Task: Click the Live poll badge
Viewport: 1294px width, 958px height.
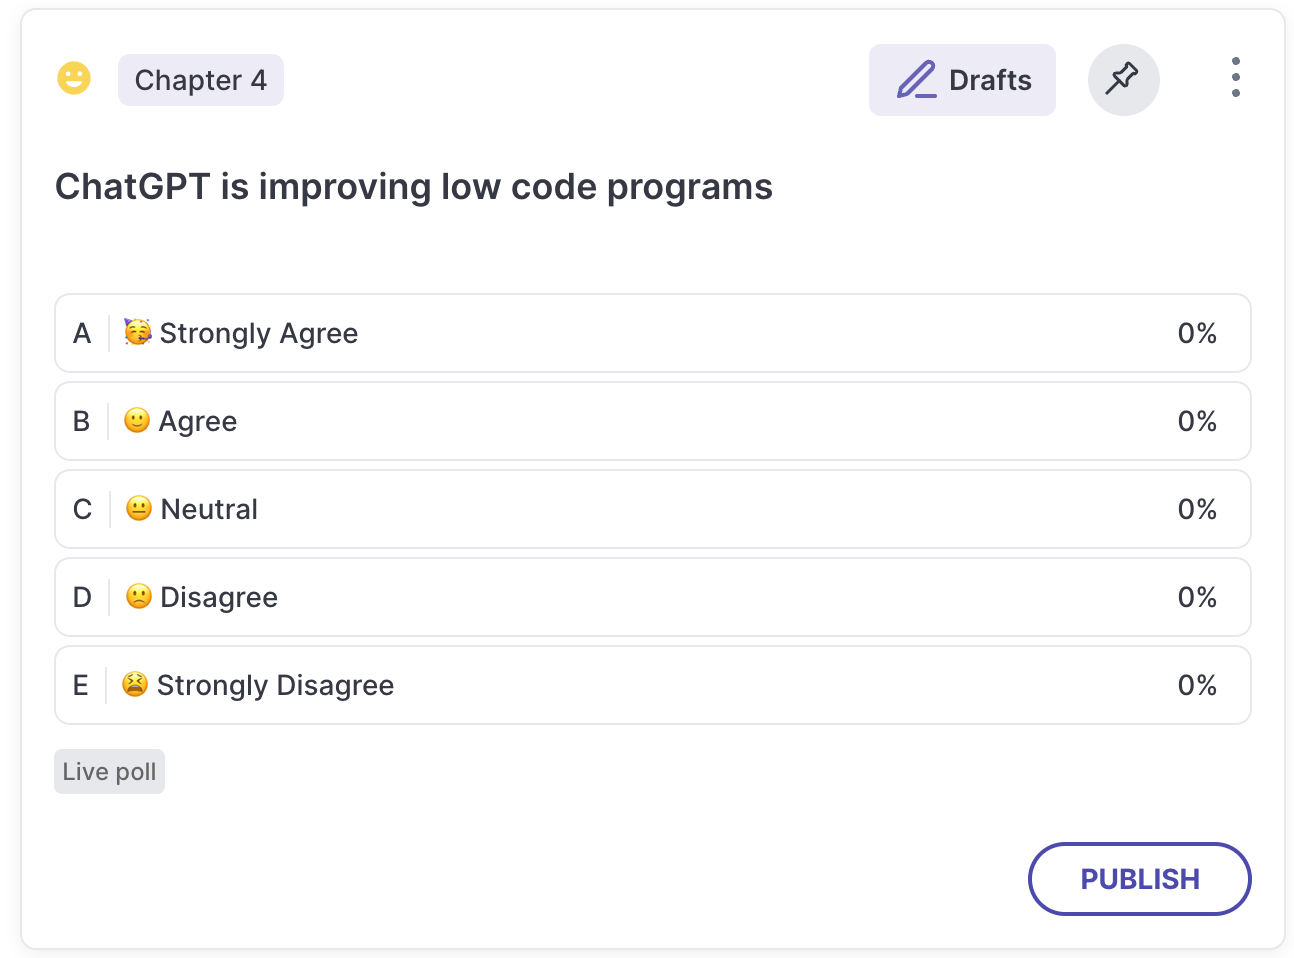Action: [109, 772]
